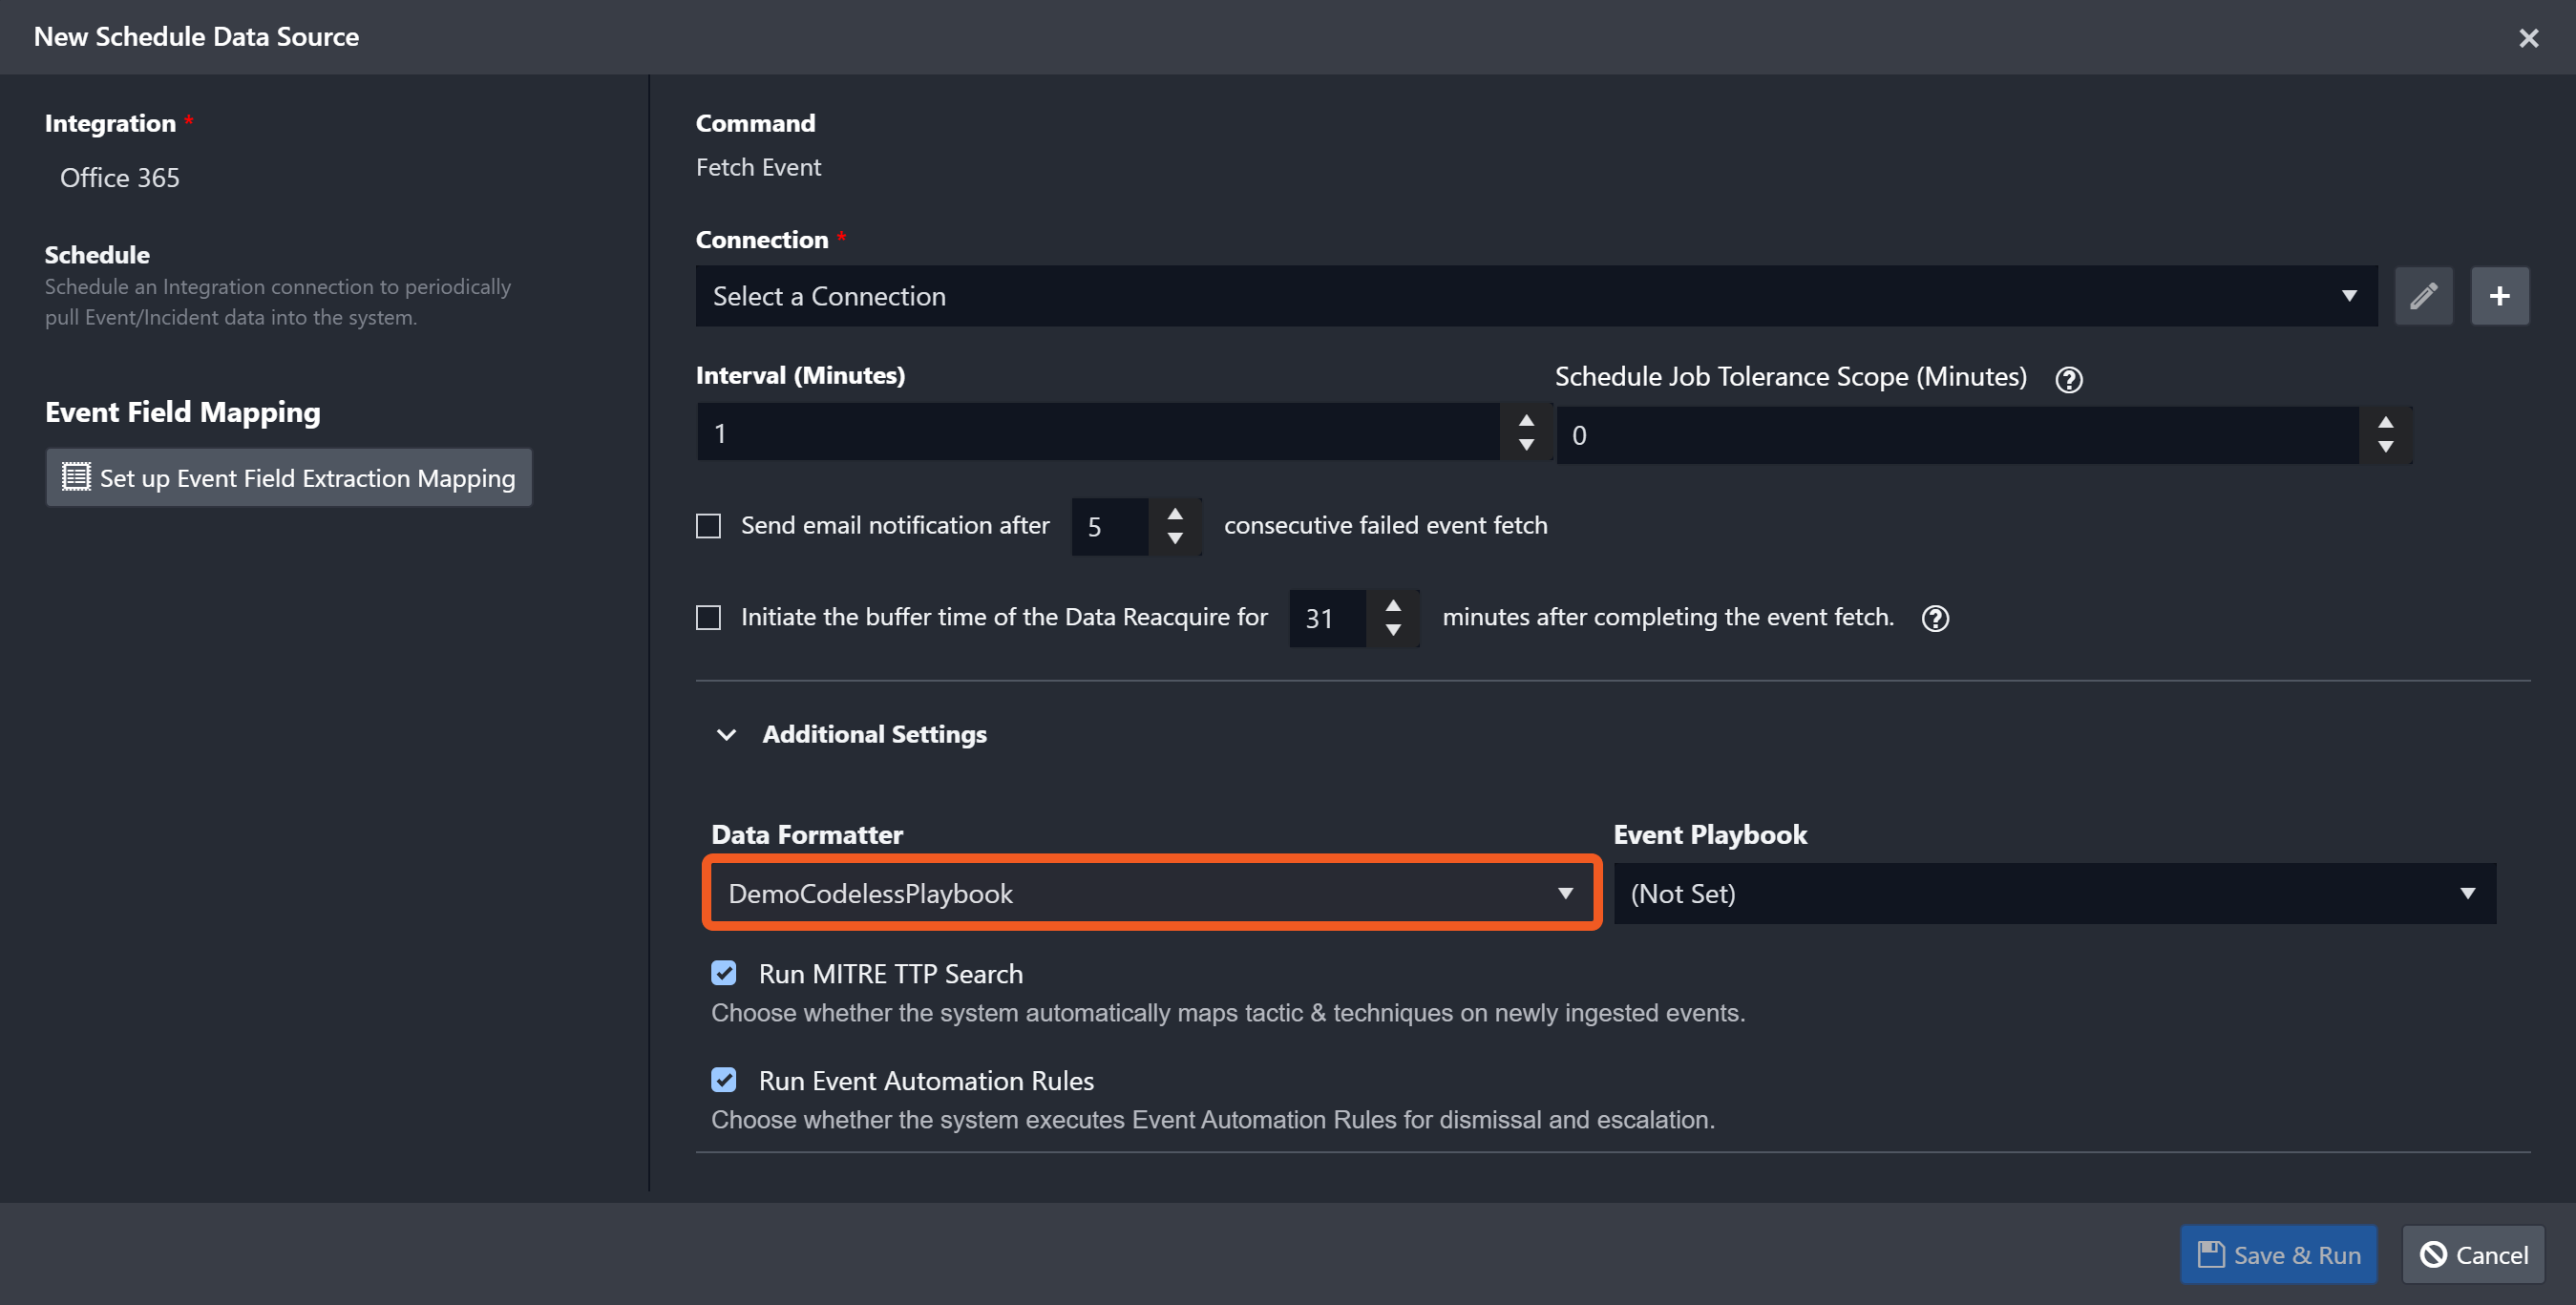Open the Data Formatter dropdown

pos(1151,893)
